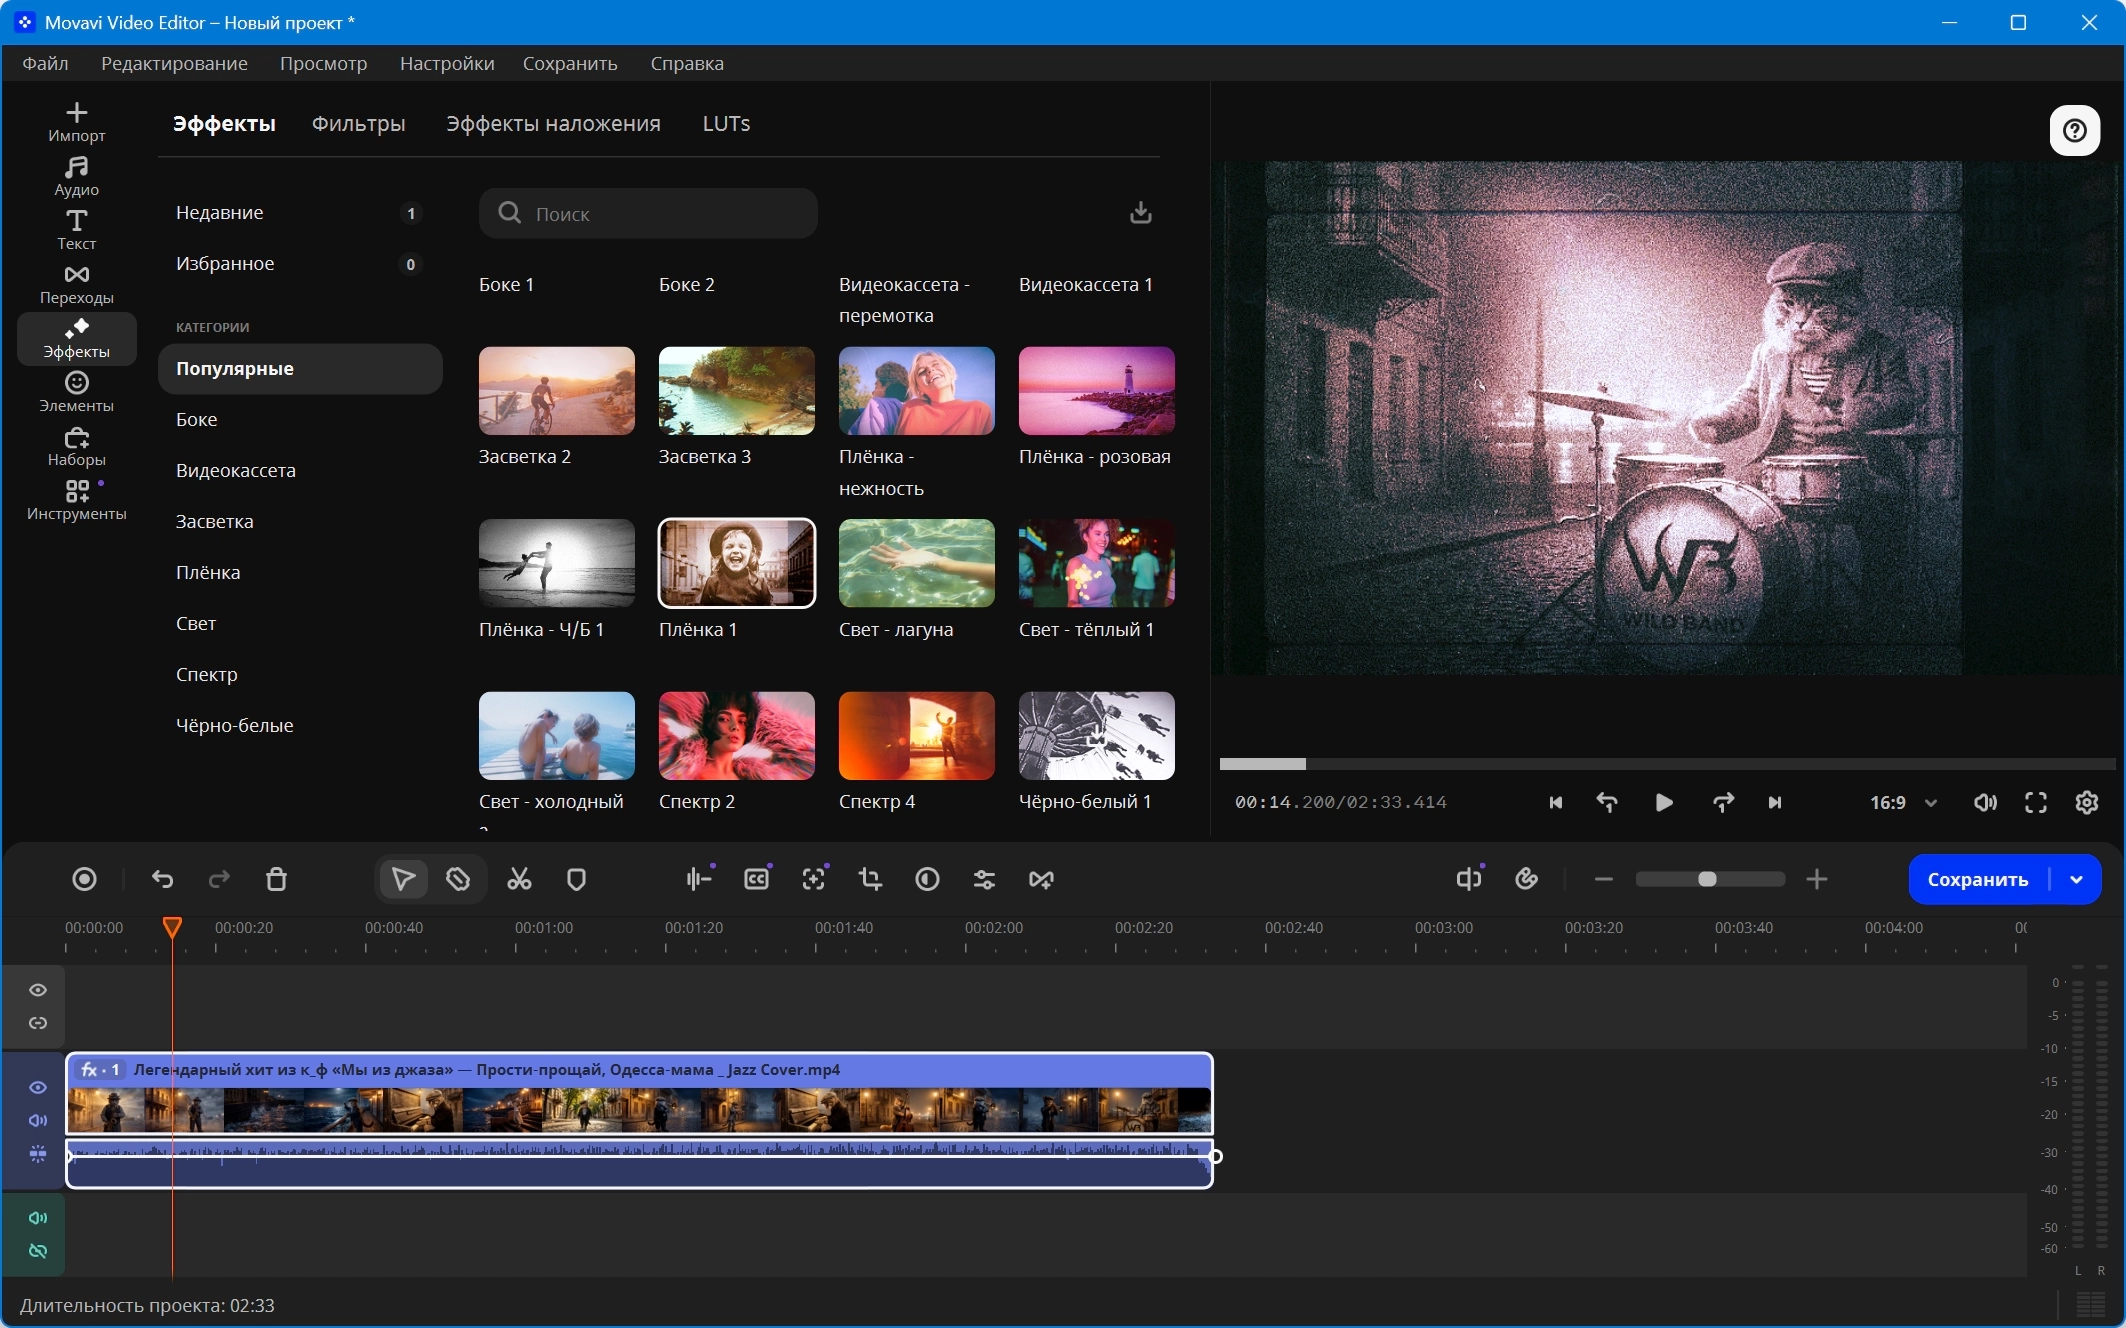
Task: Download more effects using the download icon
Action: [1140, 213]
